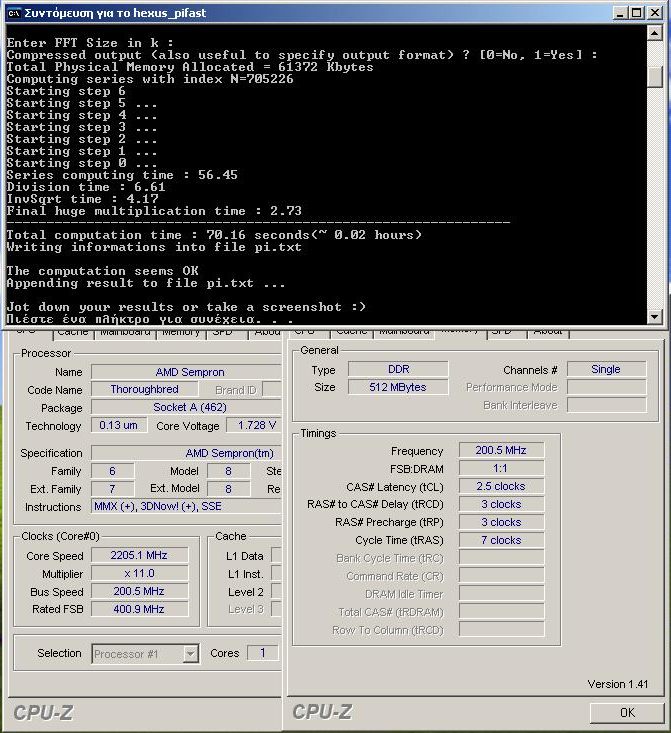Click the RAS# Precharge value 3 clocks

(501, 522)
